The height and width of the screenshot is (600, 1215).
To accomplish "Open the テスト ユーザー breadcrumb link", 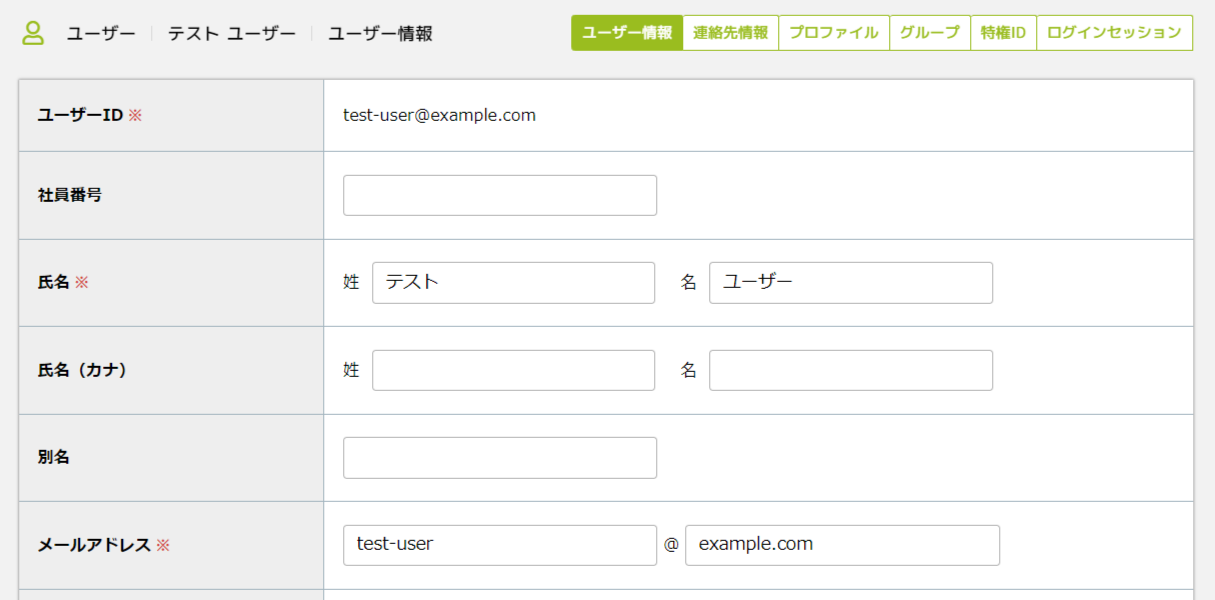I will [232, 34].
